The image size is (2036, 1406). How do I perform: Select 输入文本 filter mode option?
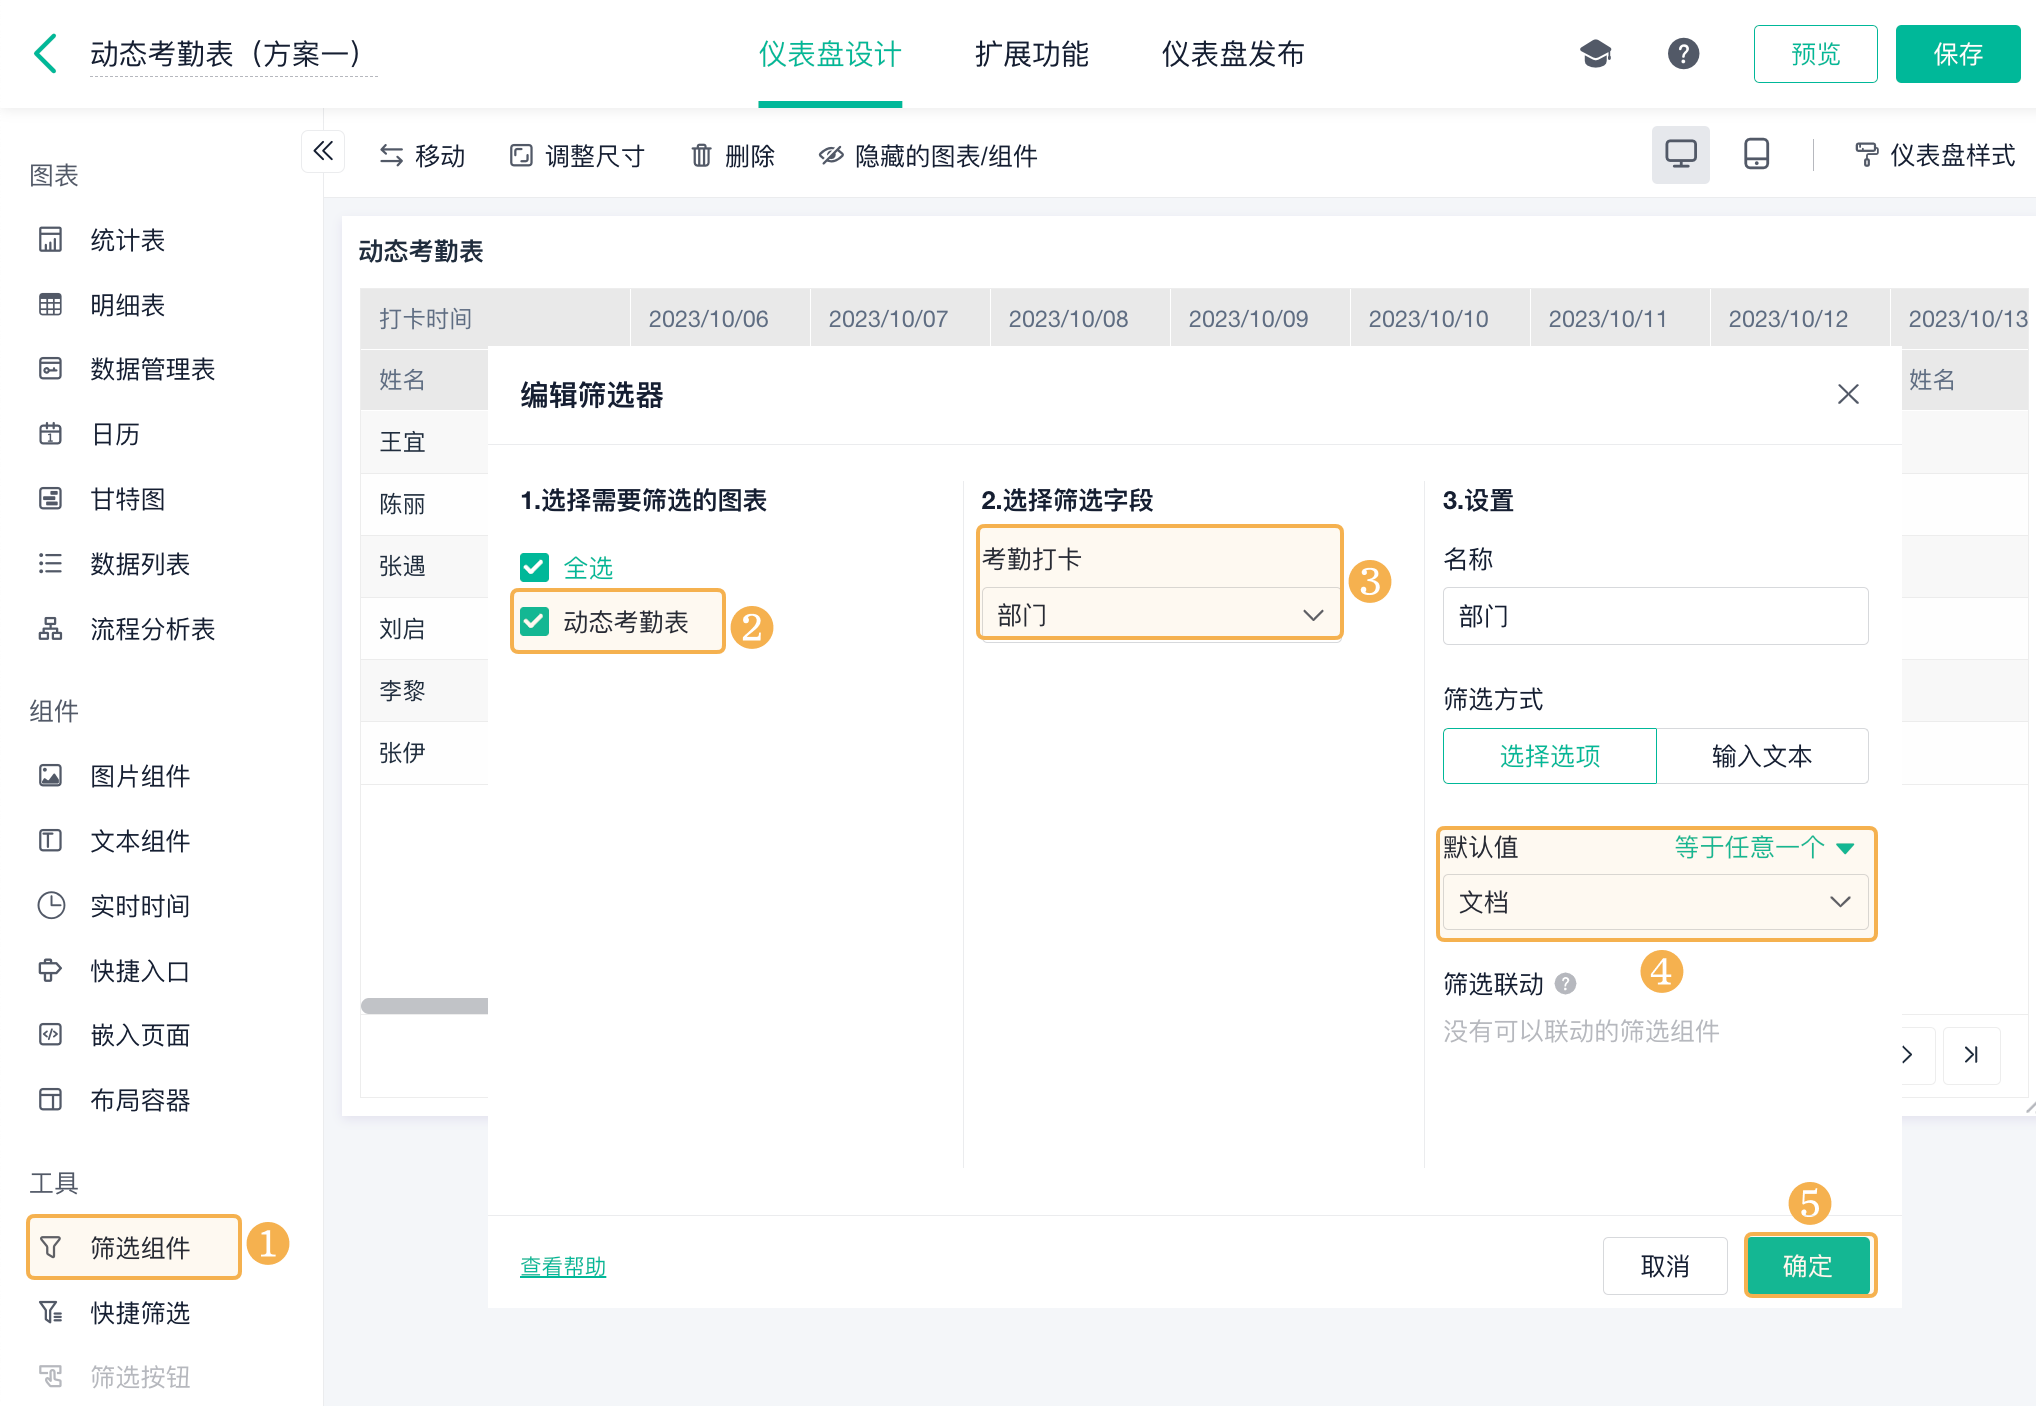[1762, 756]
